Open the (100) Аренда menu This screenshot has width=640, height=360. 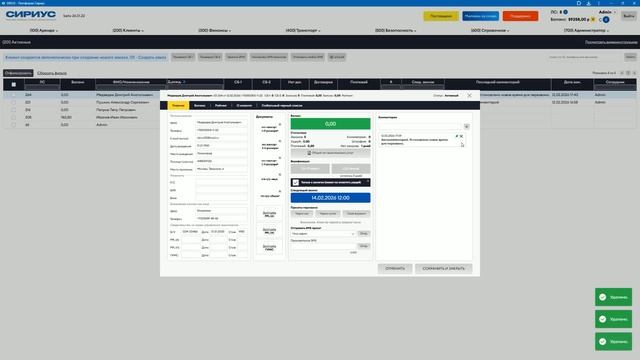44,30
